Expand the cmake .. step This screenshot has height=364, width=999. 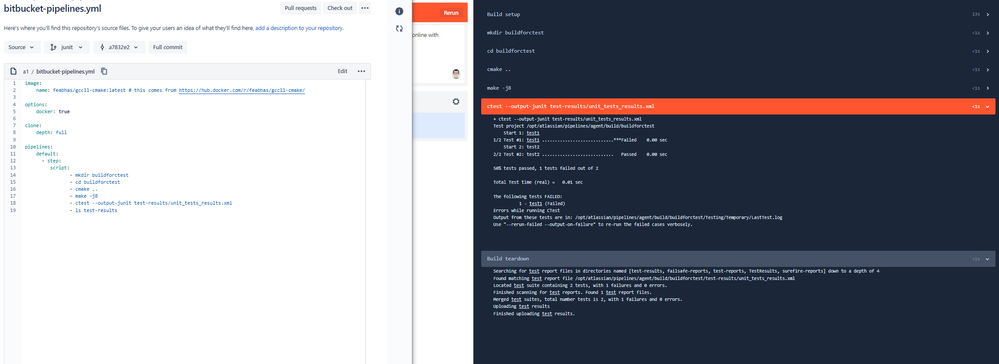(737, 69)
